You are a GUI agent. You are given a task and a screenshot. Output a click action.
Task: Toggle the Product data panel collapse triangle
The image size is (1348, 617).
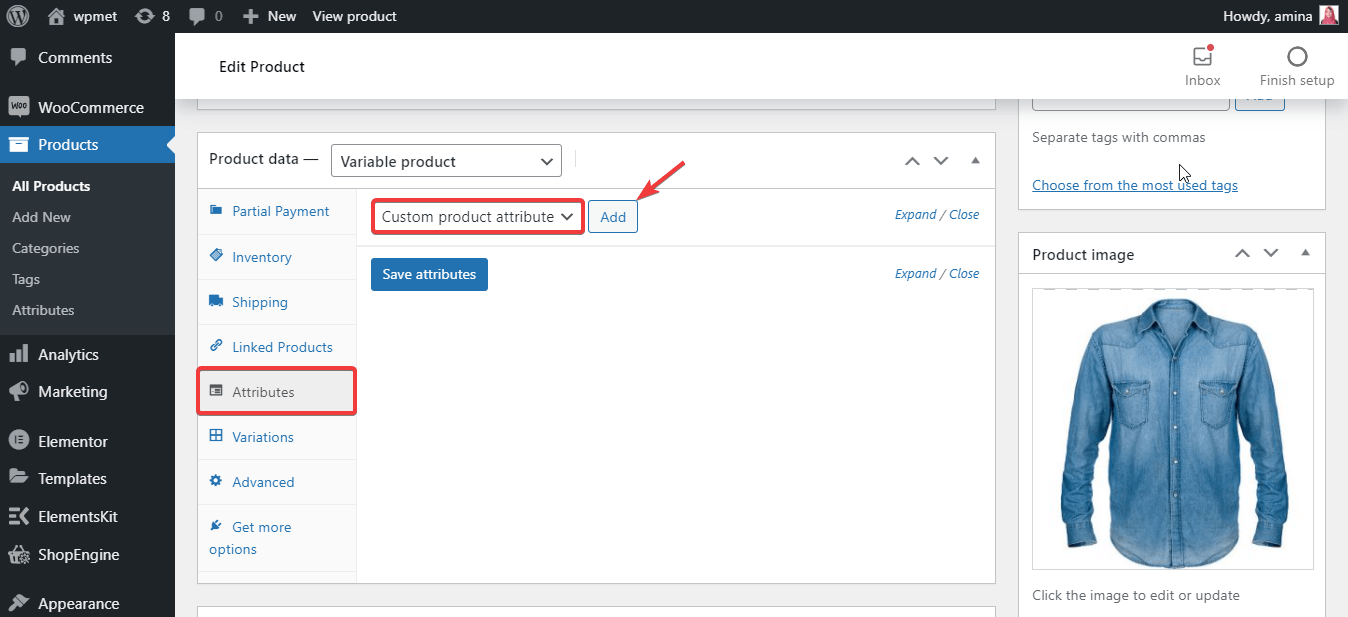point(975,161)
